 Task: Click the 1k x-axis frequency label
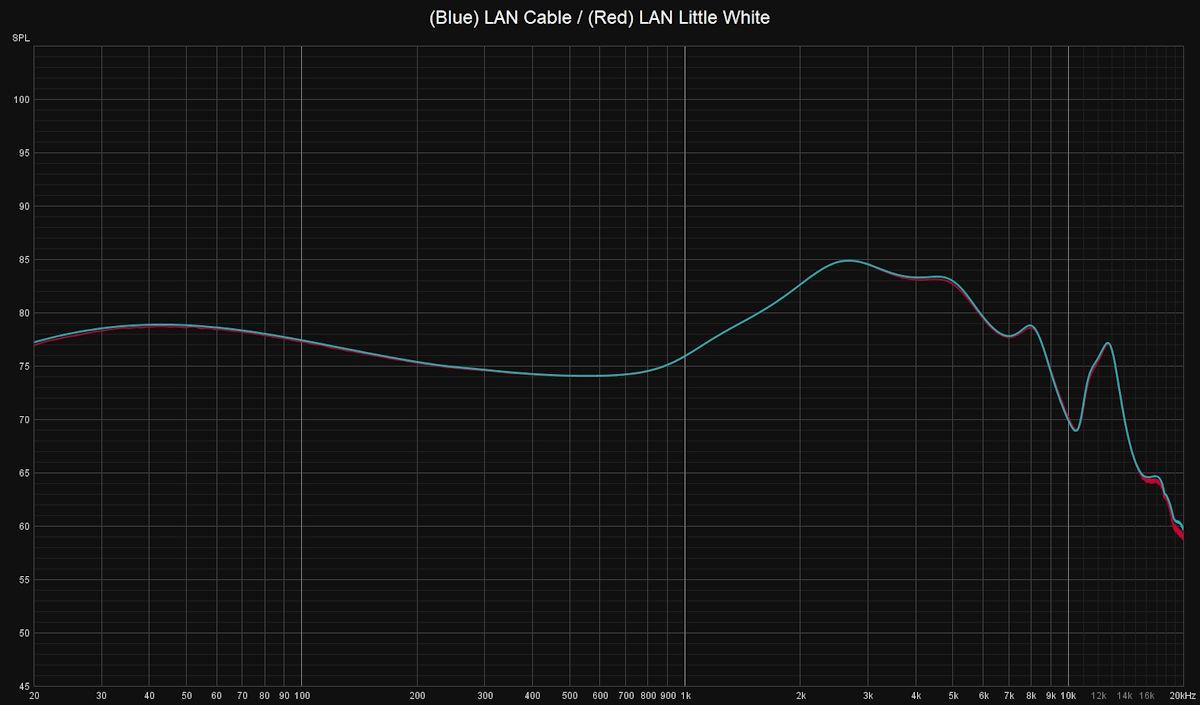(x=685, y=695)
